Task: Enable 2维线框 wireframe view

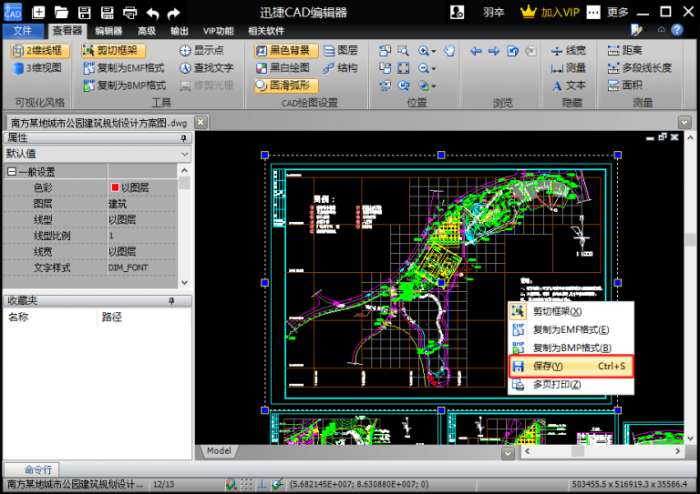Action: pos(37,50)
